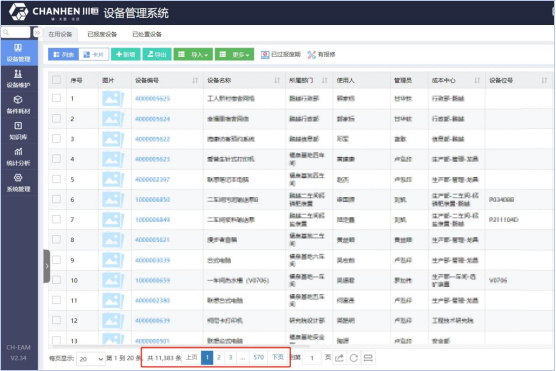The height and width of the screenshot is (371, 556).
Task: Switch to the 已处置设备 tab
Action: (147, 34)
